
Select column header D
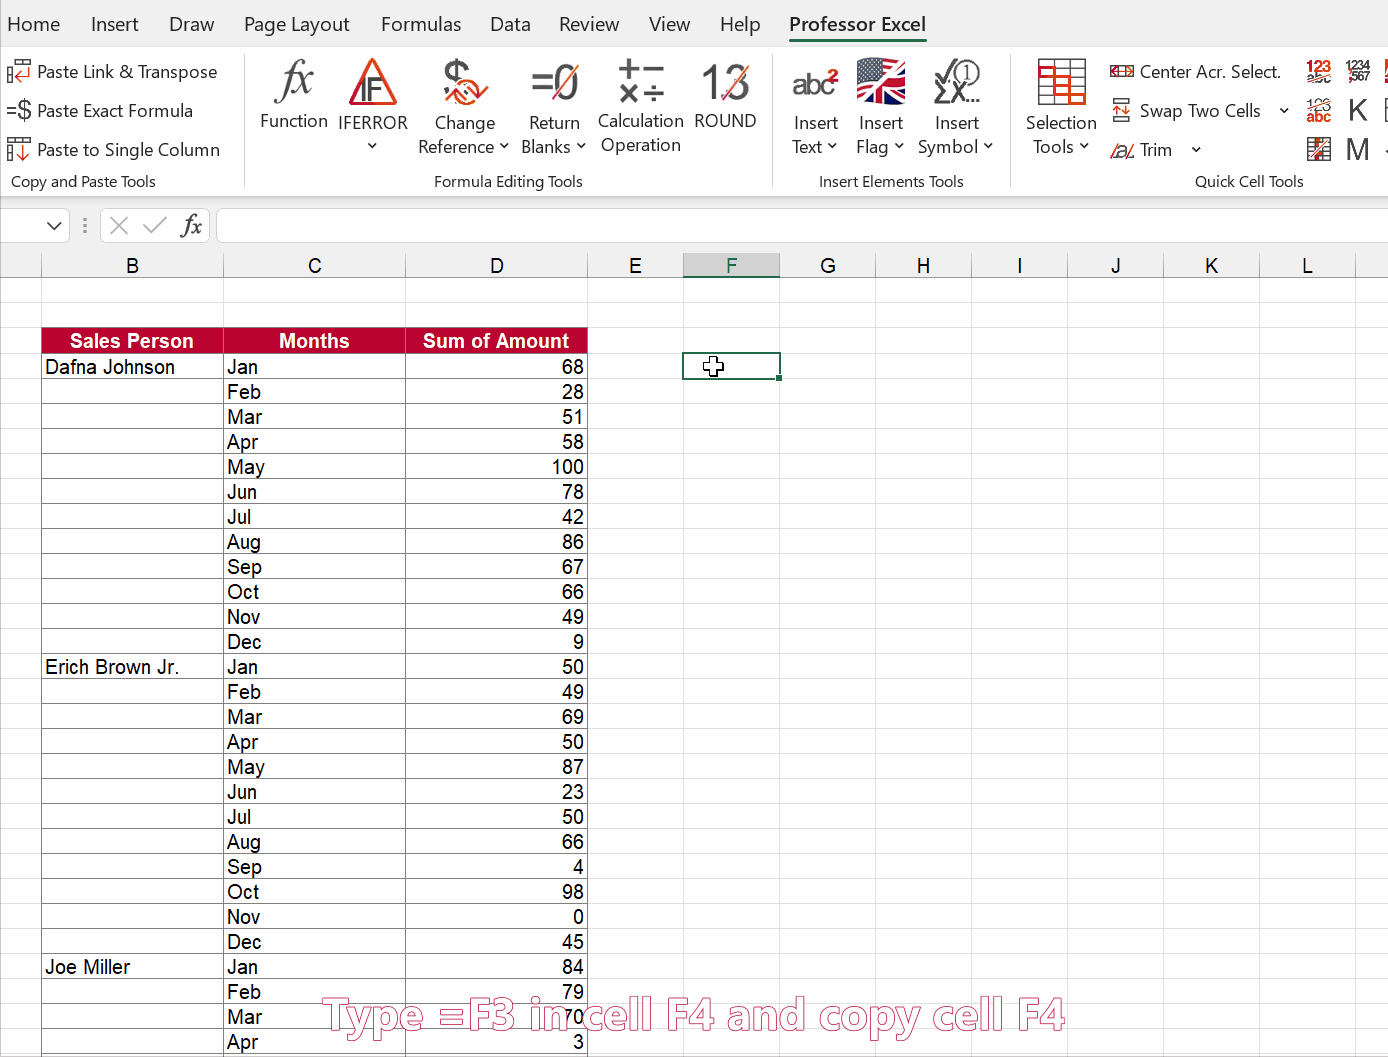497,264
